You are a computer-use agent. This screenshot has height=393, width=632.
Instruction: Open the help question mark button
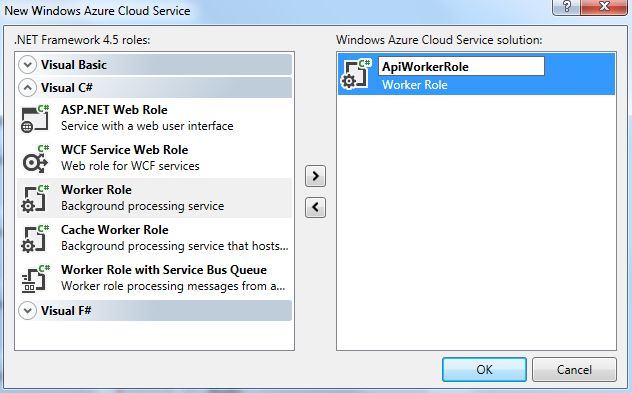click(567, 7)
